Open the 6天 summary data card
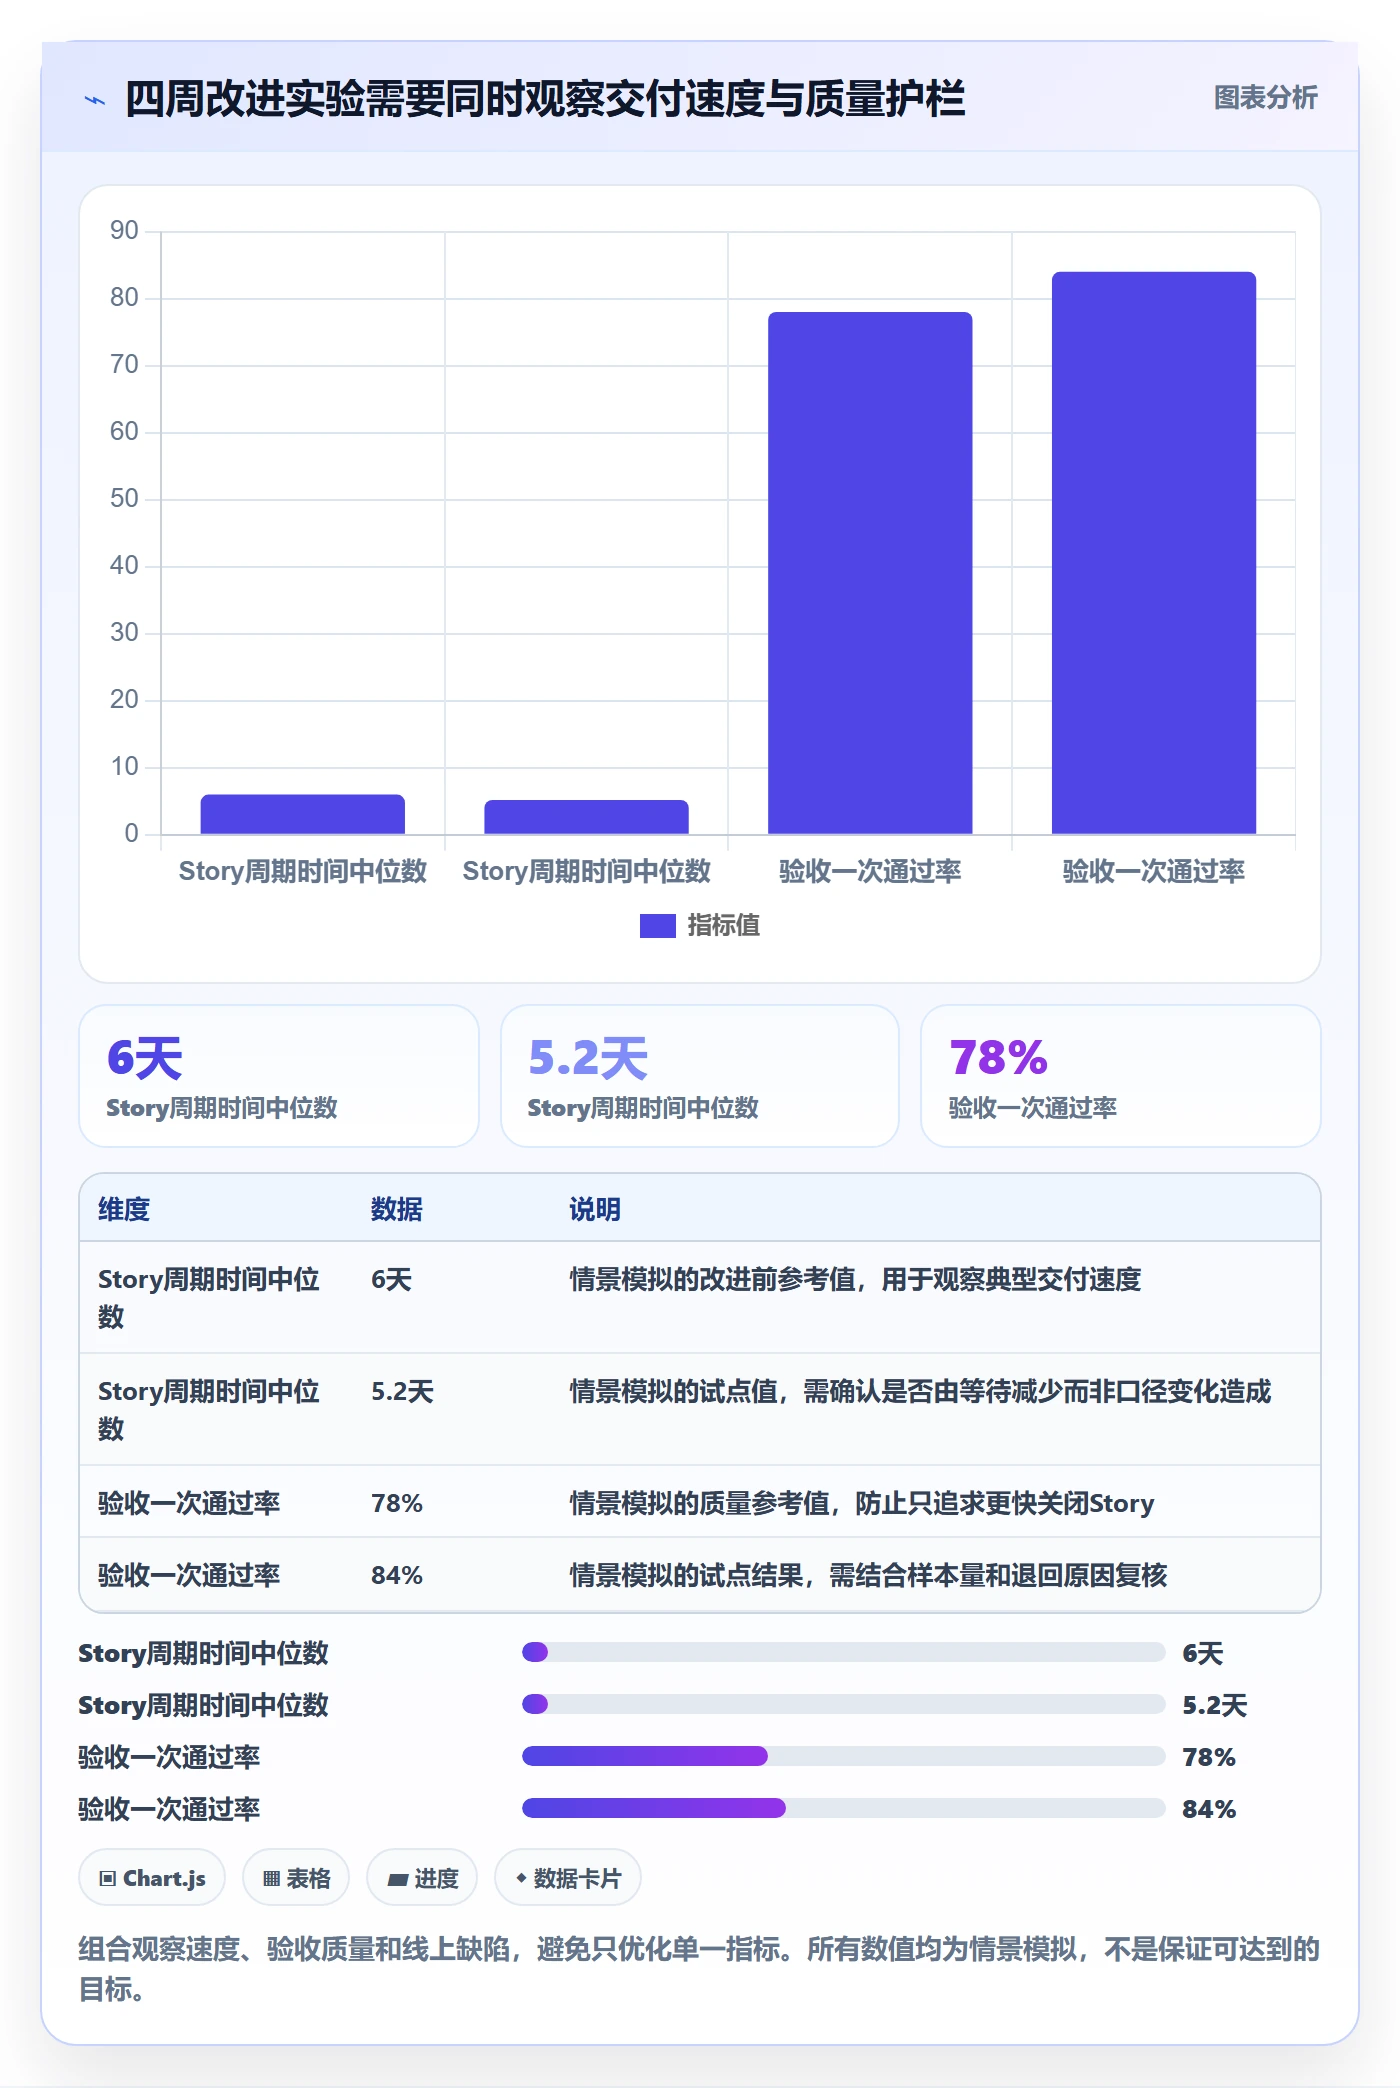This screenshot has width=1400, height=2088. pos(279,1076)
